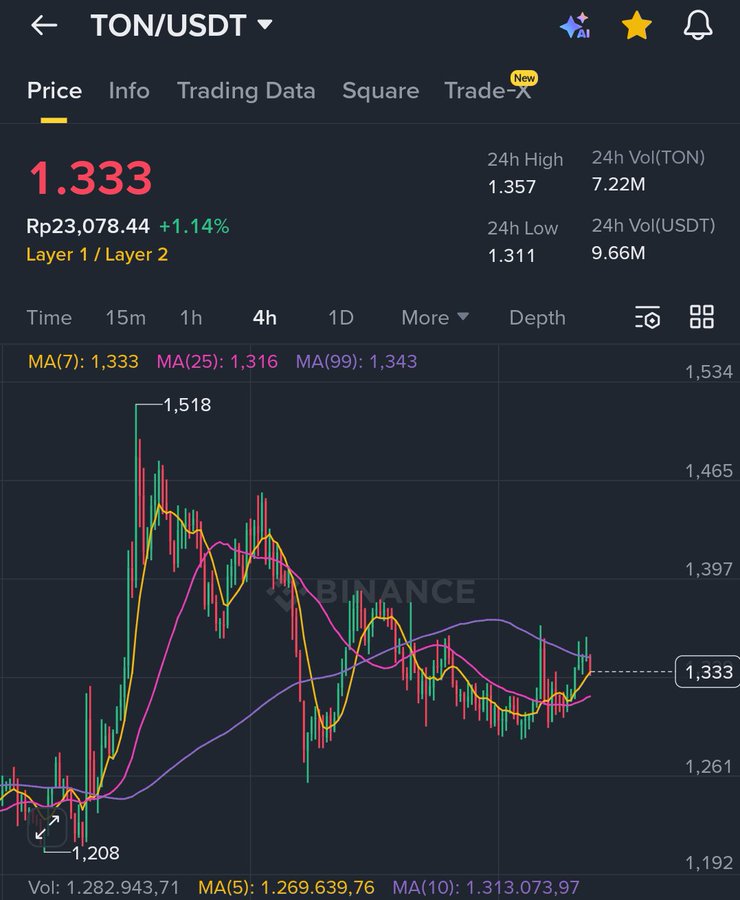Open the Trading Data tab

tap(246, 91)
